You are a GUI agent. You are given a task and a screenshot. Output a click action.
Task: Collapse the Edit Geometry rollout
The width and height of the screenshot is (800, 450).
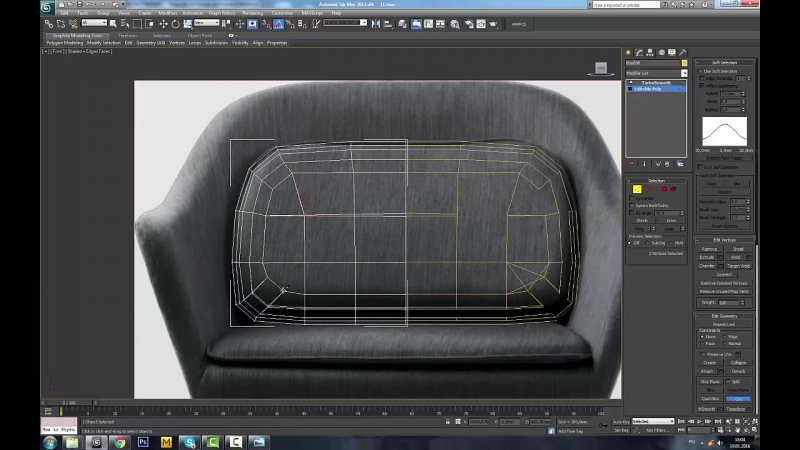point(724,316)
